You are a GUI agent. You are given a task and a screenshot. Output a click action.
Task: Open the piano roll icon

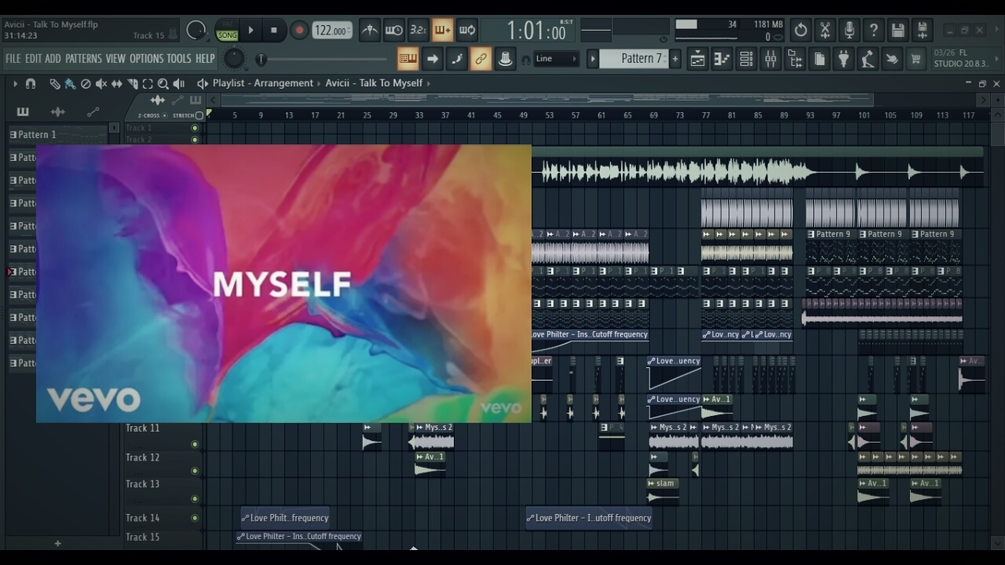(x=722, y=59)
